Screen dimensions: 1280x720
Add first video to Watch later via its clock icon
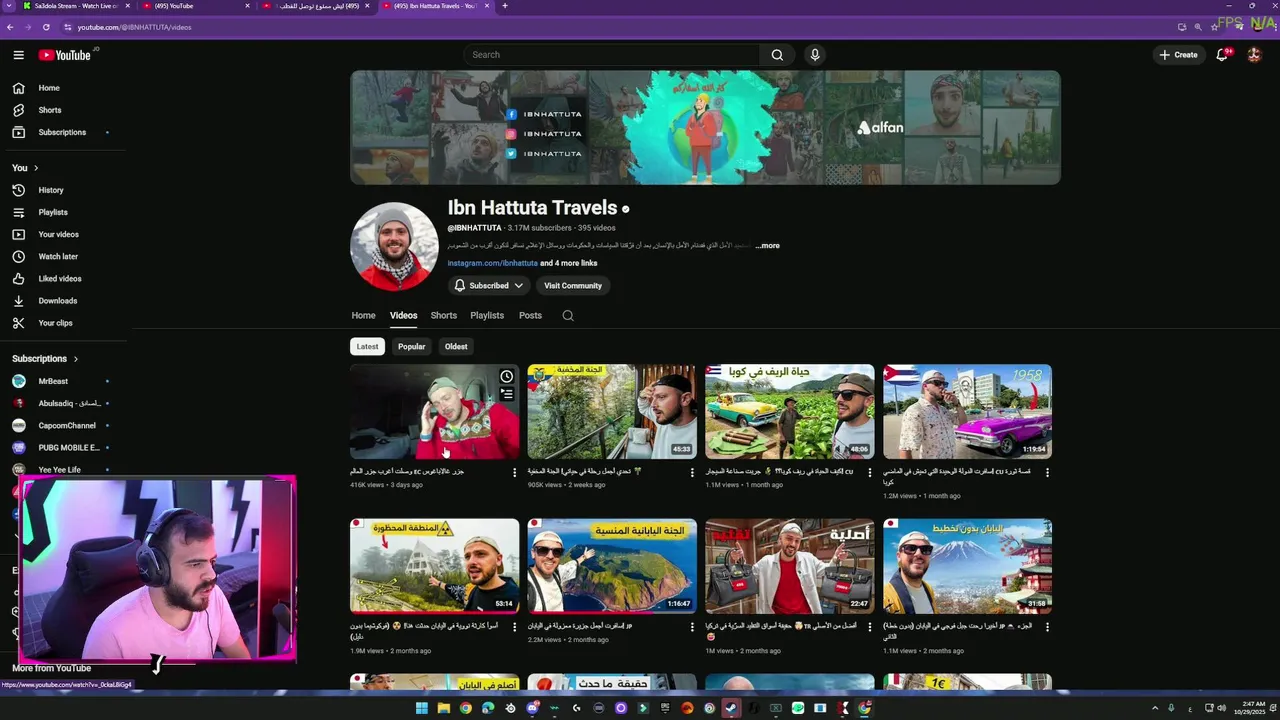pos(507,377)
